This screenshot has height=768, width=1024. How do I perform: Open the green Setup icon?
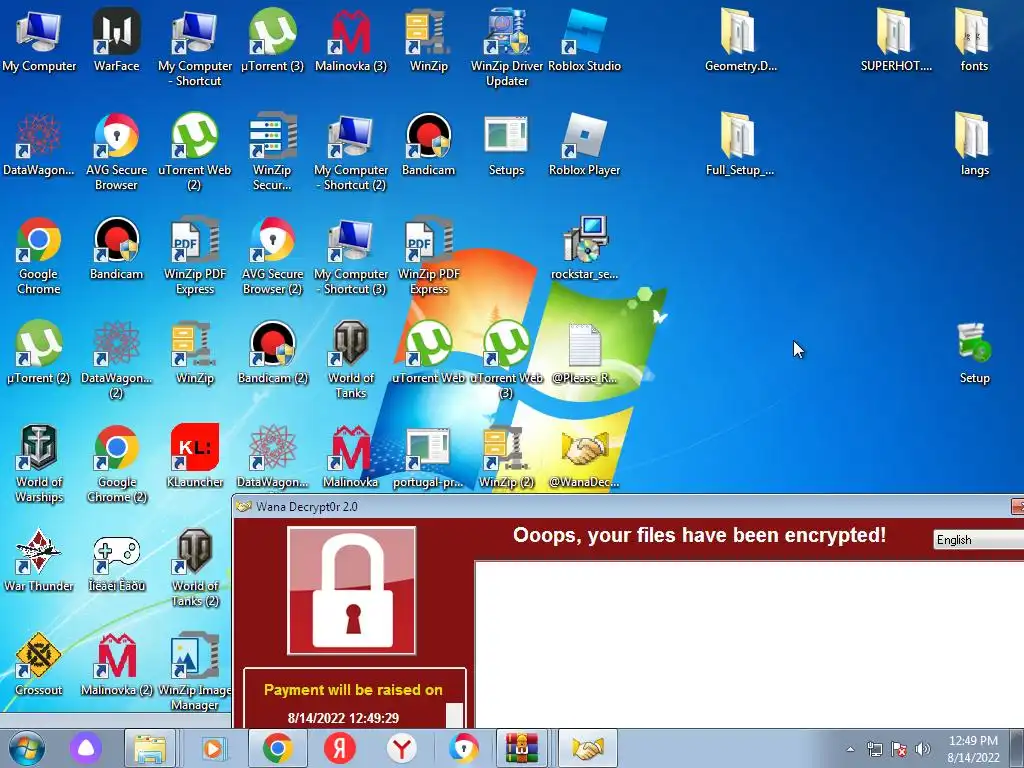pos(974,352)
